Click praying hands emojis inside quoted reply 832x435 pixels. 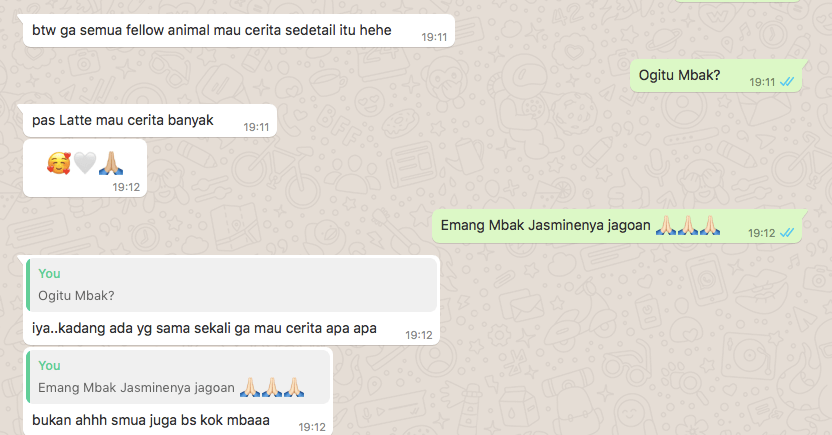pos(272,387)
